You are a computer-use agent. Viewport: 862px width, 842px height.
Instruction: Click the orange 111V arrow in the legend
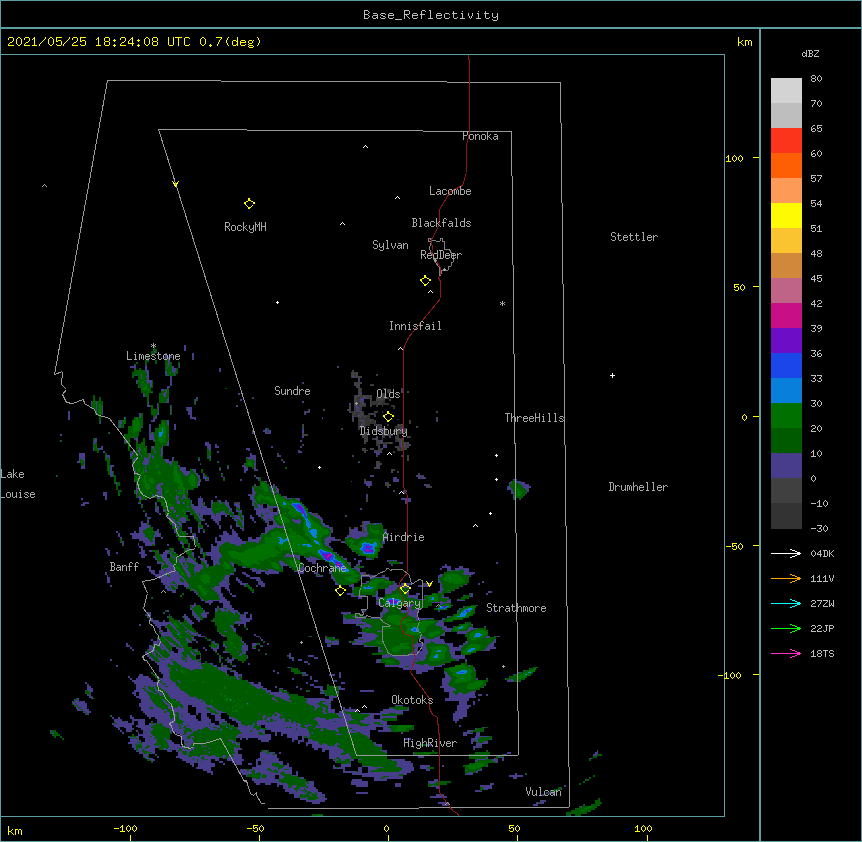[x=786, y=578]
